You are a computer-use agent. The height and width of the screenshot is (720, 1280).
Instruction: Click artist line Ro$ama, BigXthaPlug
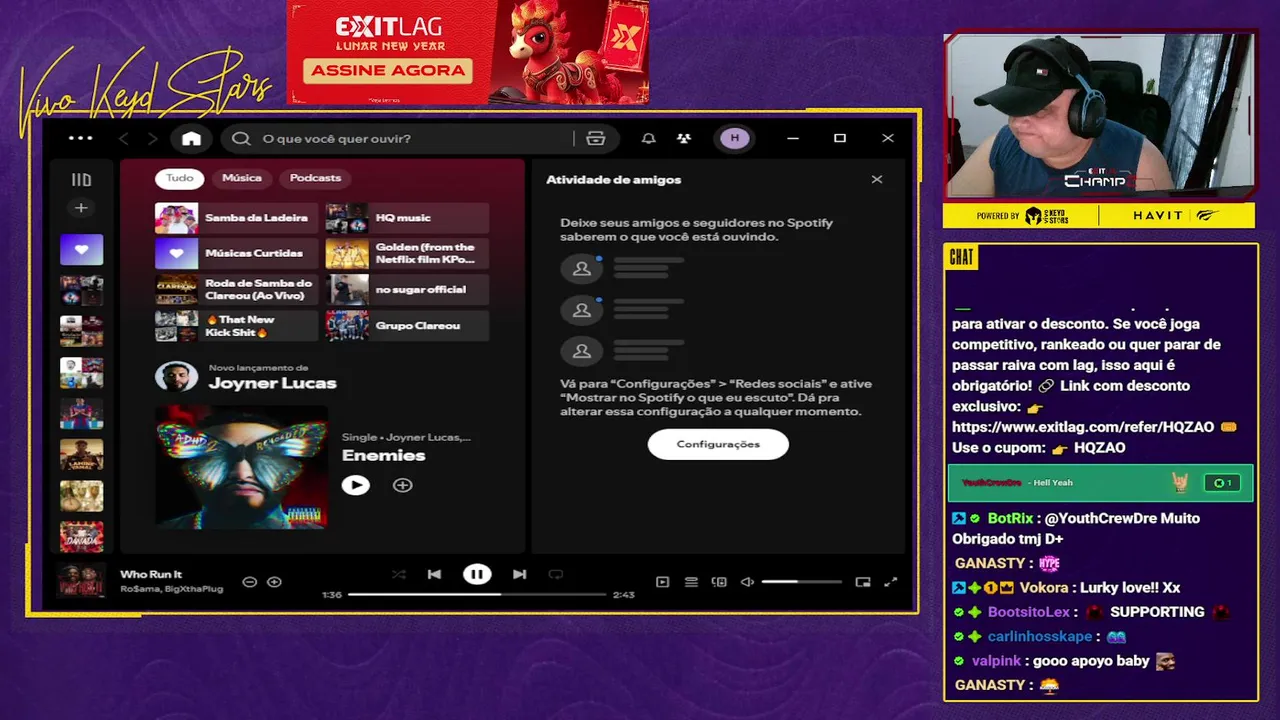(172, 589)
